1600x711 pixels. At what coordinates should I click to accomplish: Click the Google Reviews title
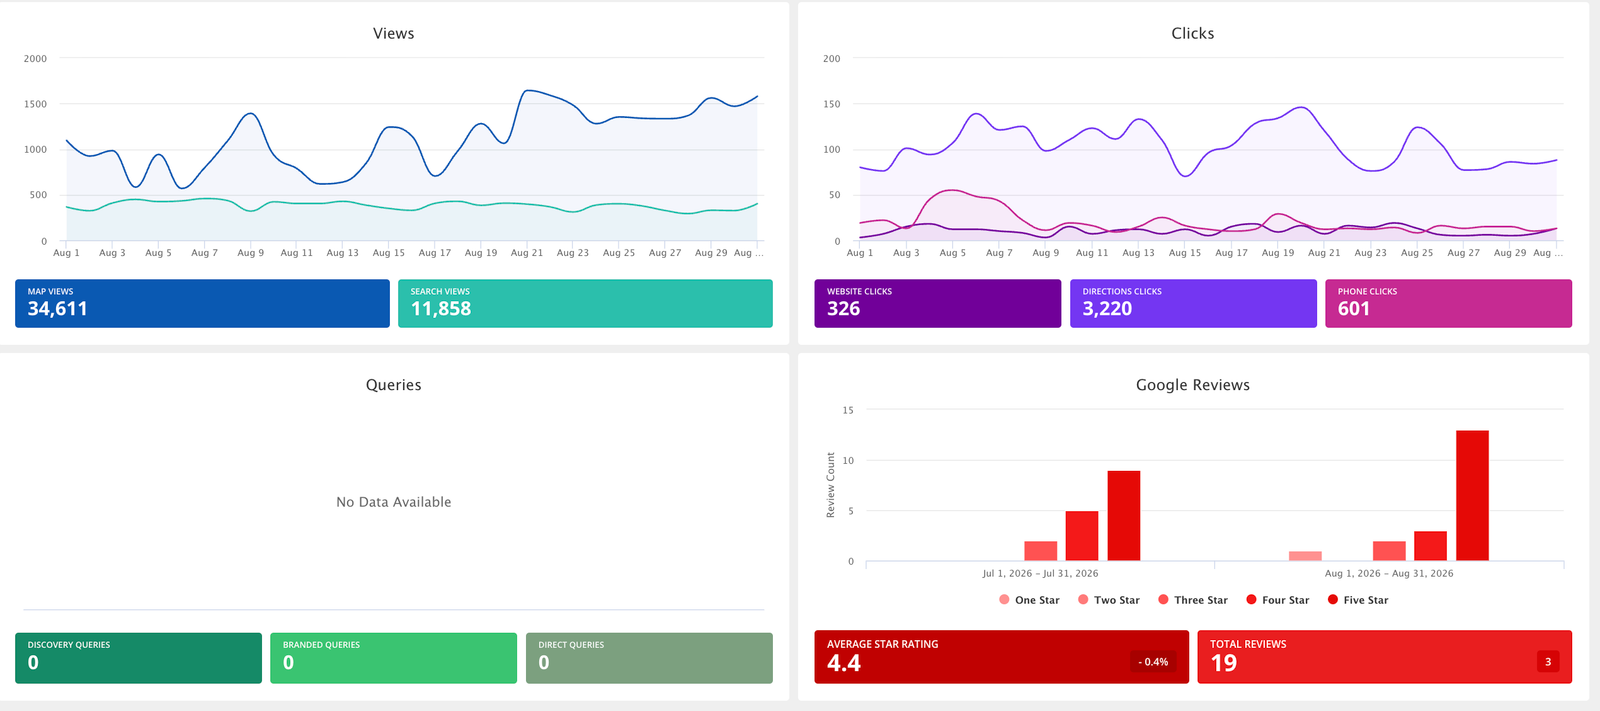[1193, 385]
